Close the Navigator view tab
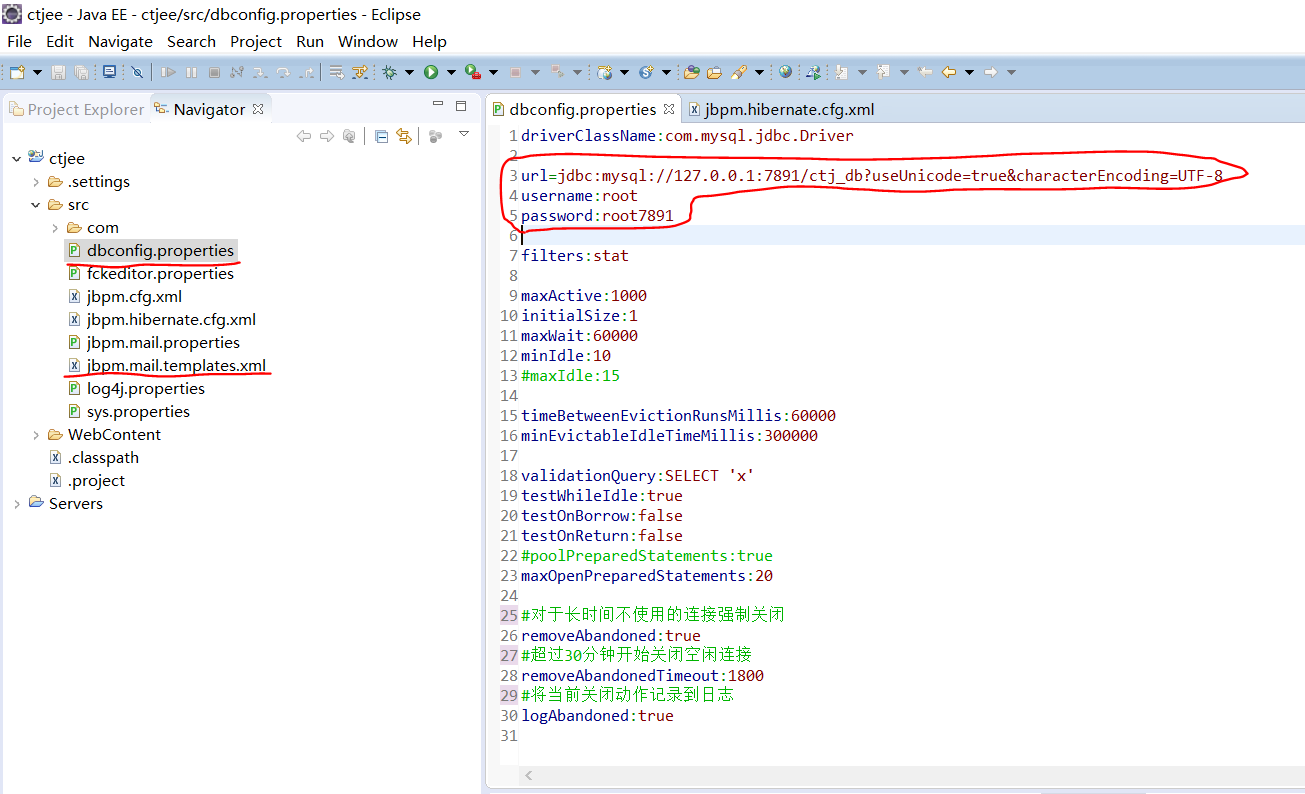 coord(257,109)
